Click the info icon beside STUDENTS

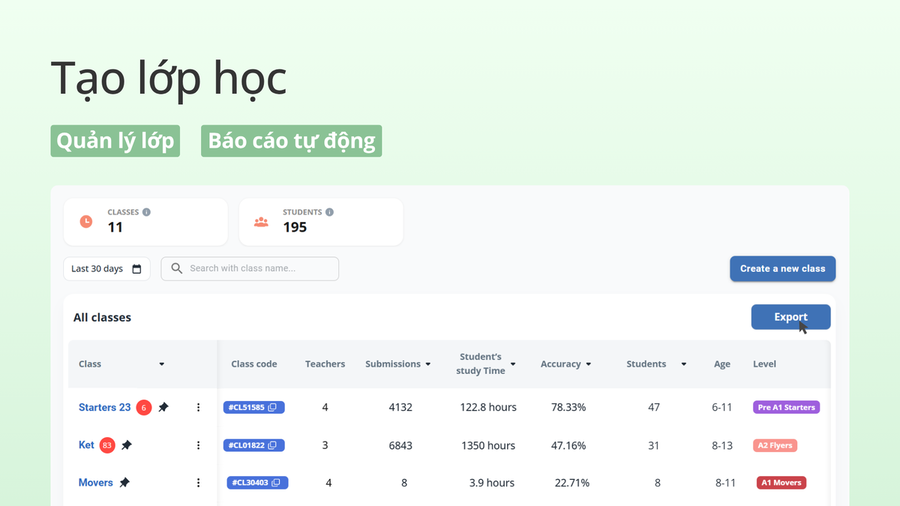(329, 212)
